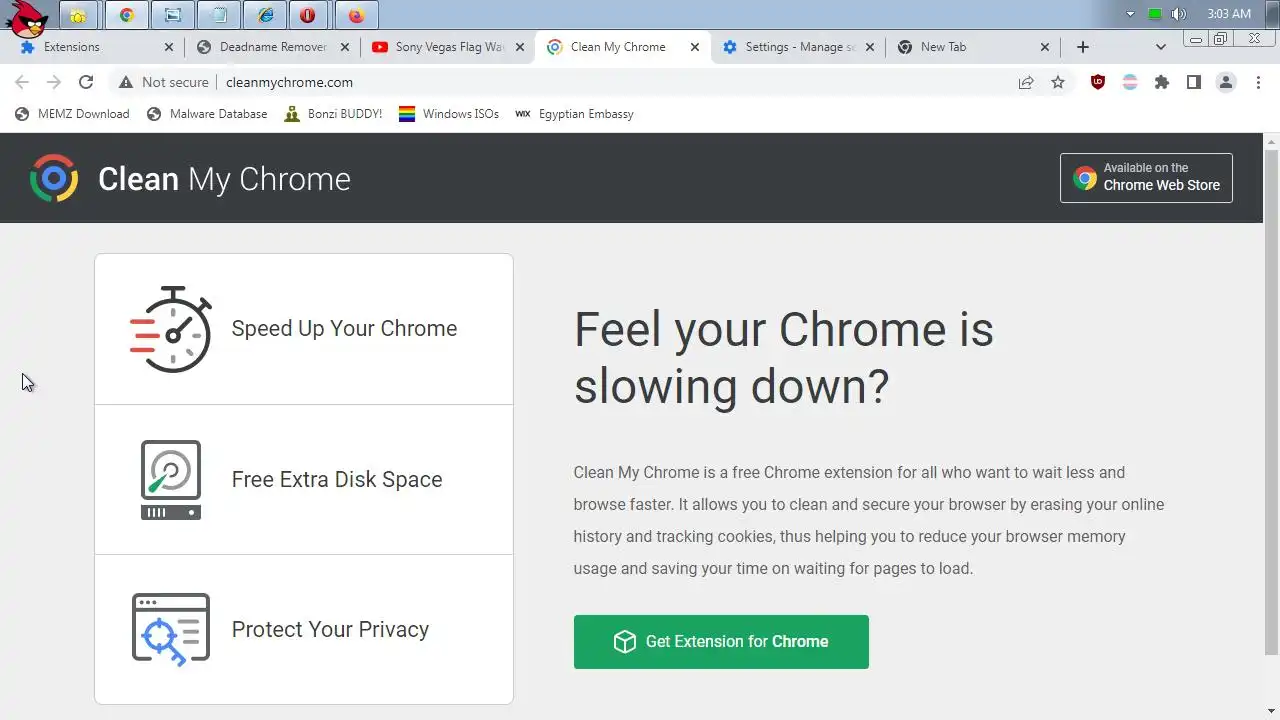The image size is (1280, 720).
Task: Switch to the Sony Vegas Flag YouTube tab
Action: pos(449,47)
